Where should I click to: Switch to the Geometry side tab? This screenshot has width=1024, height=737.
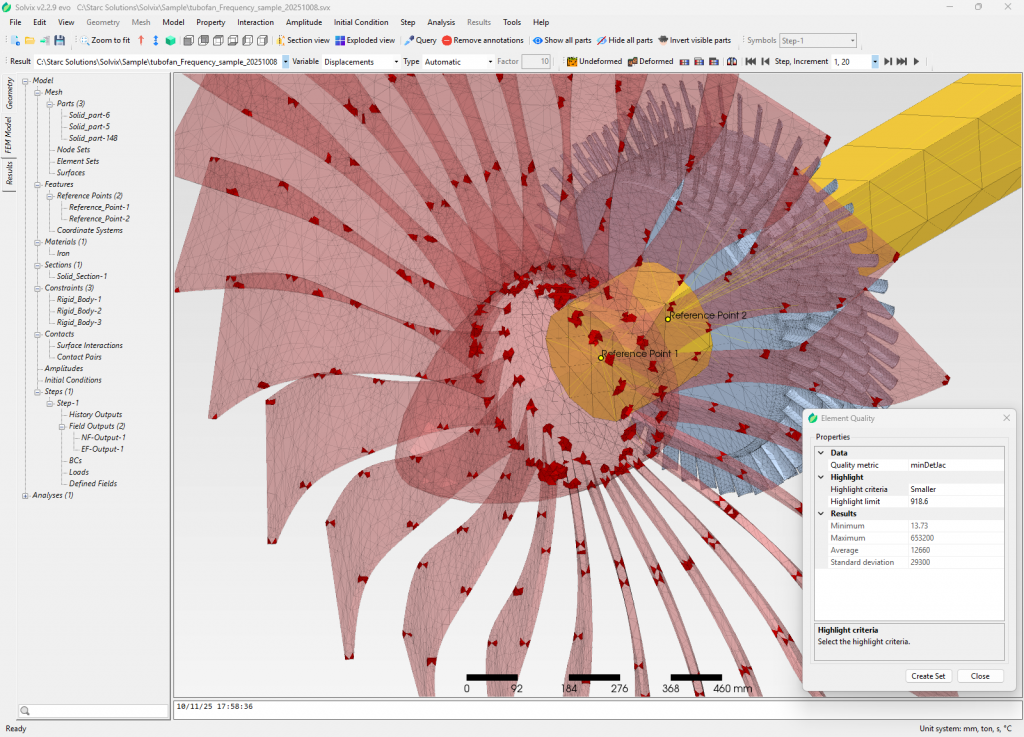point(10,93)
